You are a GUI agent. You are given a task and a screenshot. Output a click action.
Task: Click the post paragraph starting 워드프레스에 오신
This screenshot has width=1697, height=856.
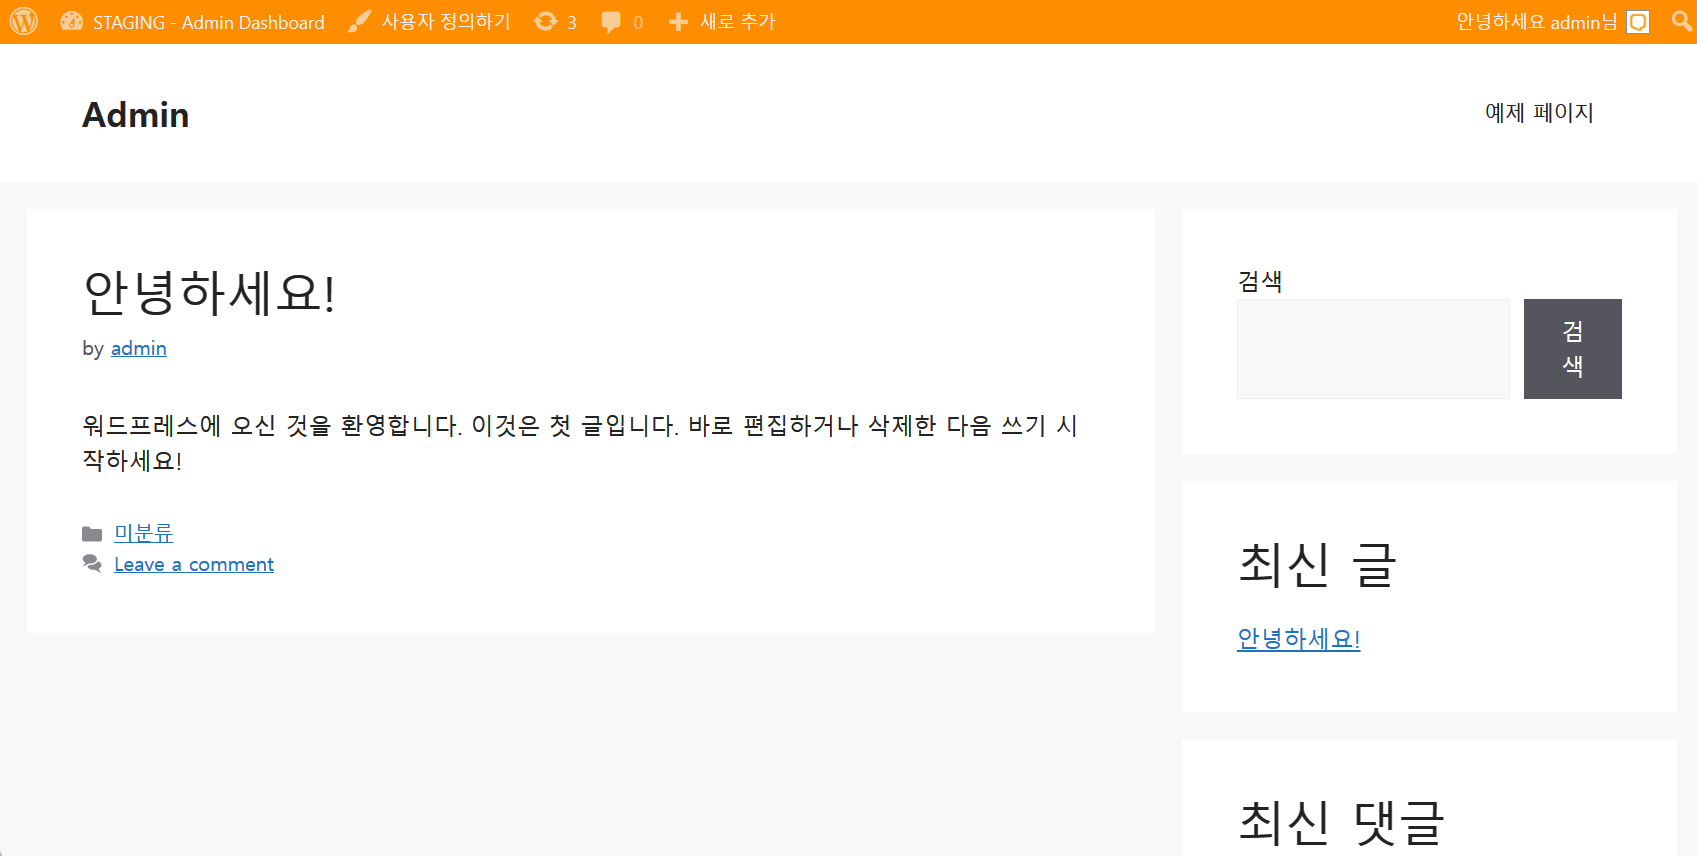[580, 443]
